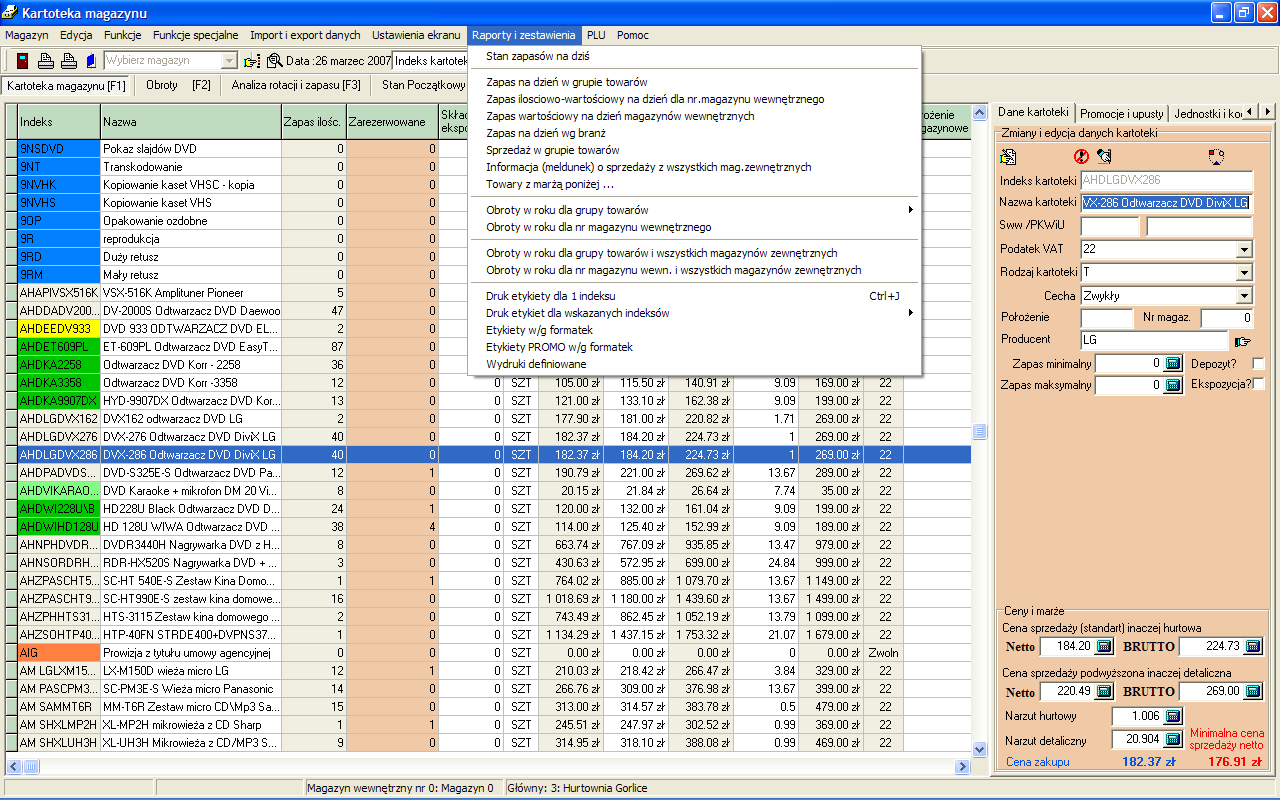Click the Nr magaz. input field
1280x800 pixels.
[x=1227, y=318]
